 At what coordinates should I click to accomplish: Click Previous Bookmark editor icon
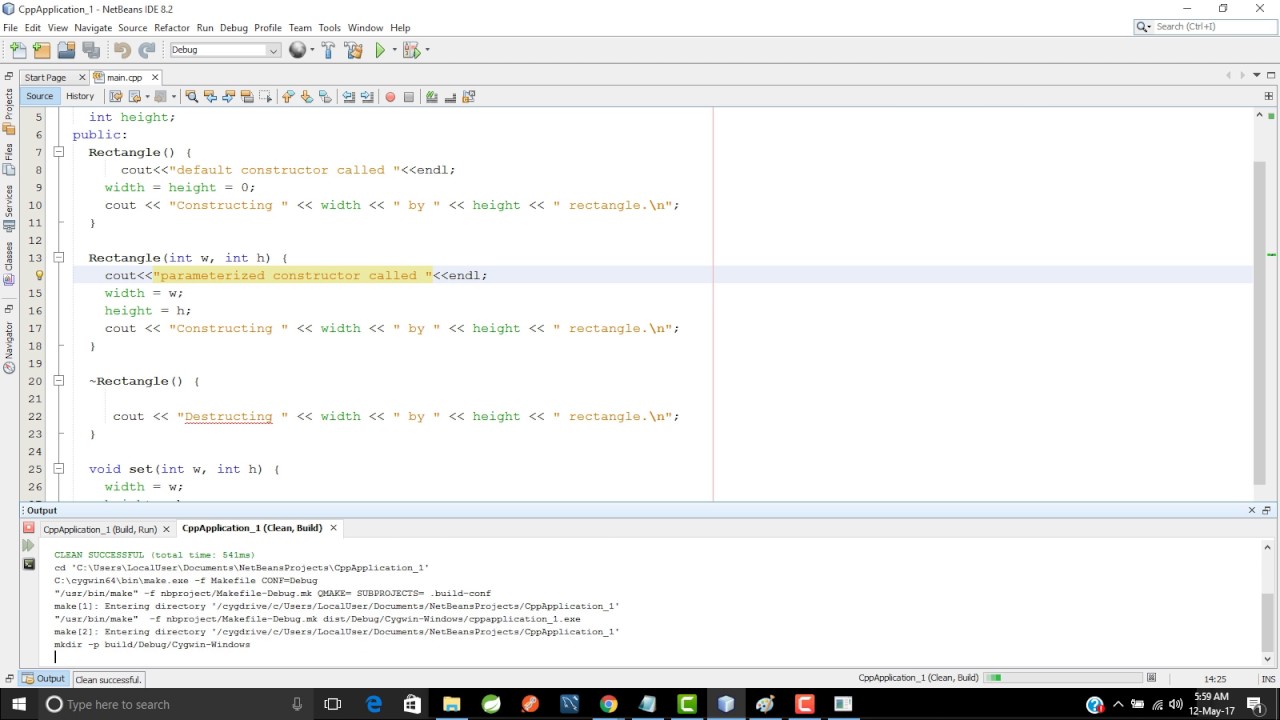point(288,97)
